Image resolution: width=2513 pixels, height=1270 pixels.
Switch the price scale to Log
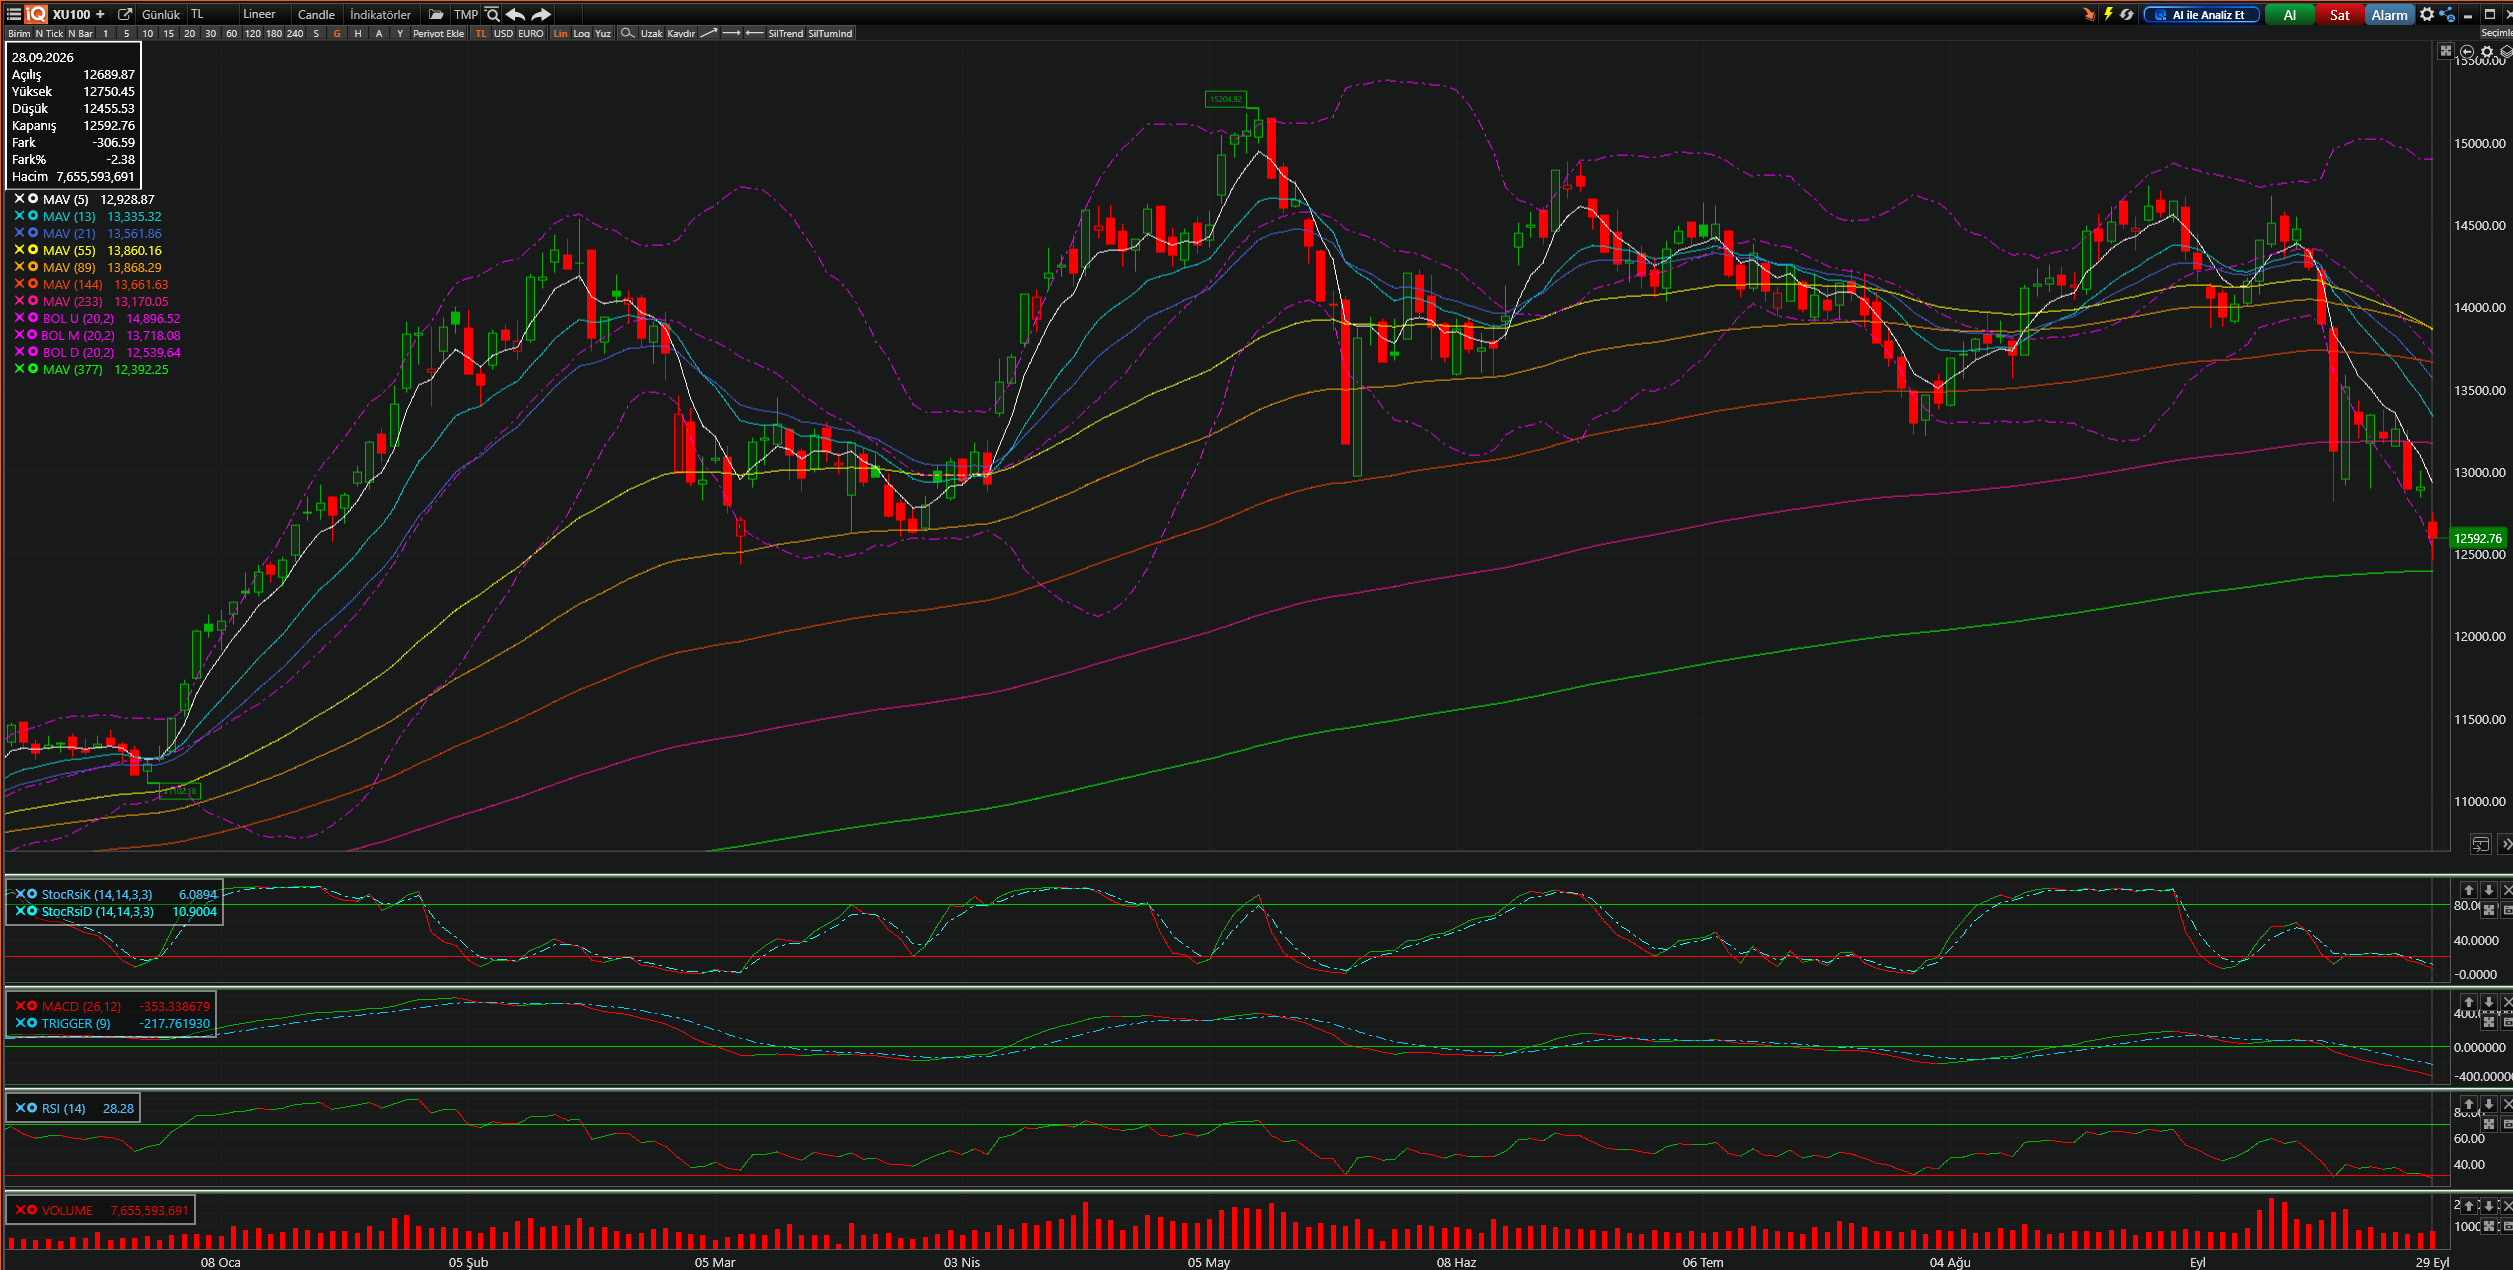[x=581, y=33]
